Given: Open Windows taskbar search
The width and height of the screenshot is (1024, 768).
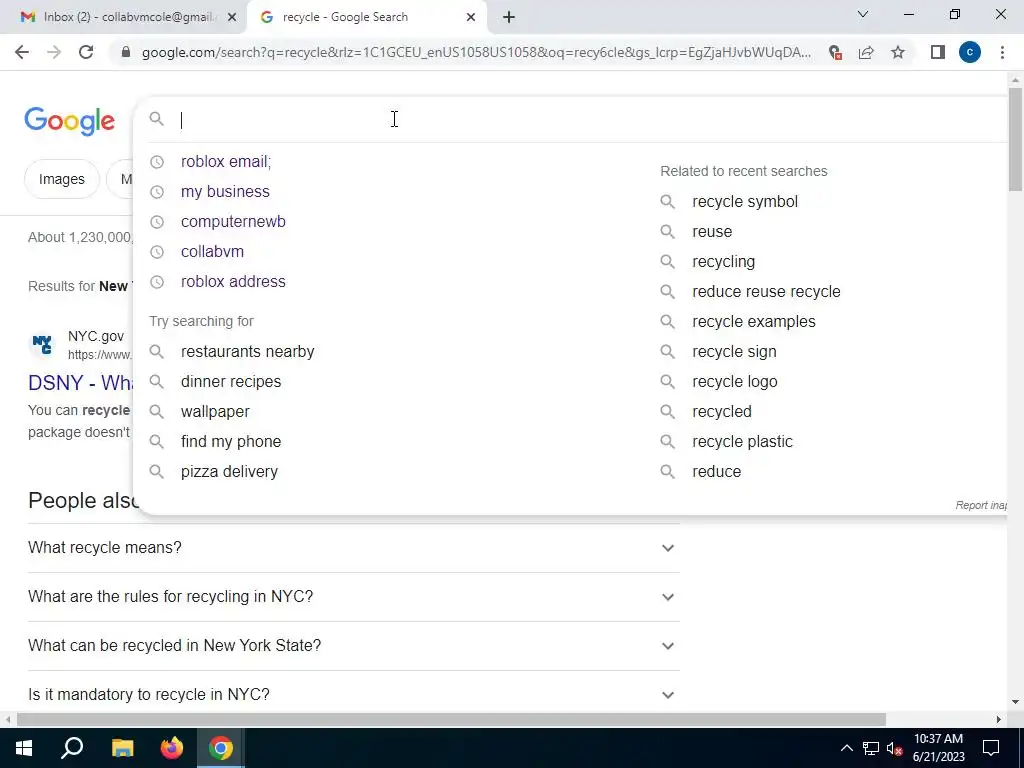Looking at the screenshot, I should 72,748.
